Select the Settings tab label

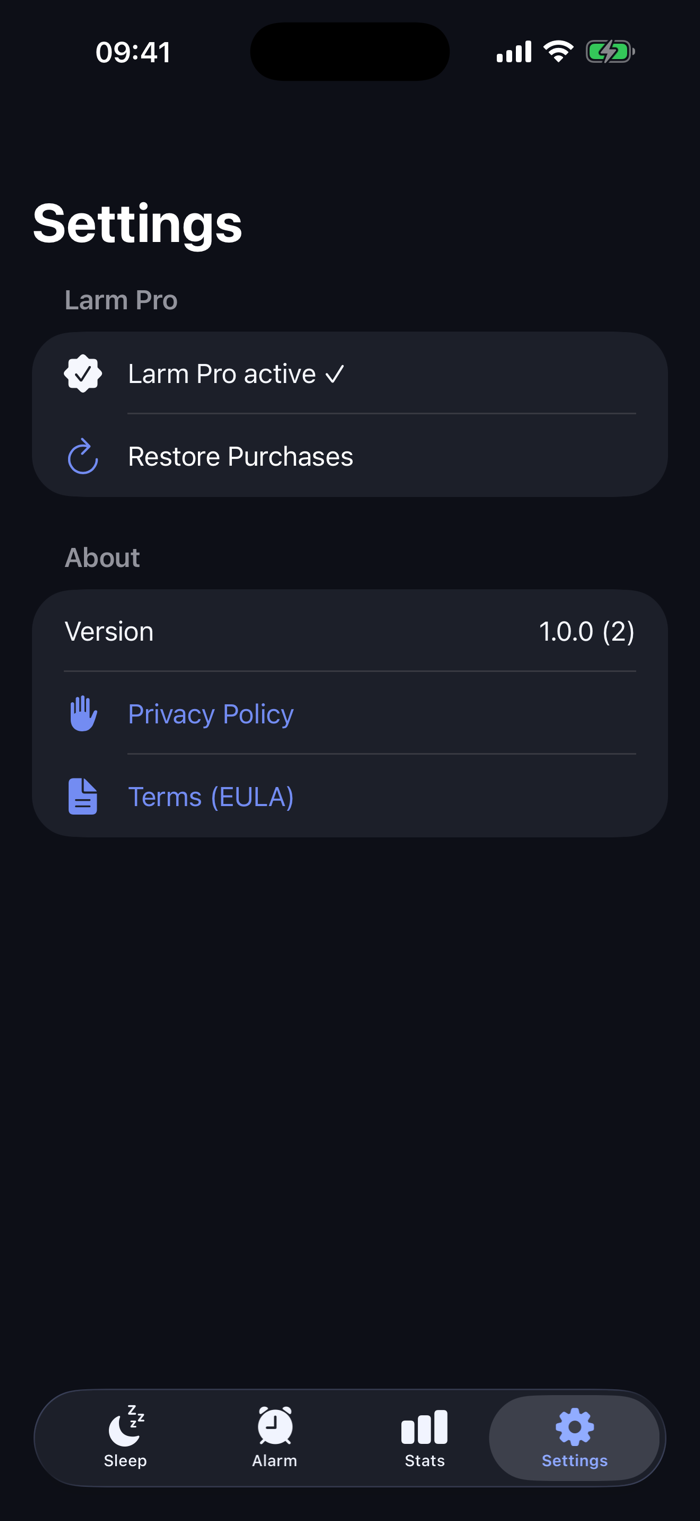tap(575, 1461)
